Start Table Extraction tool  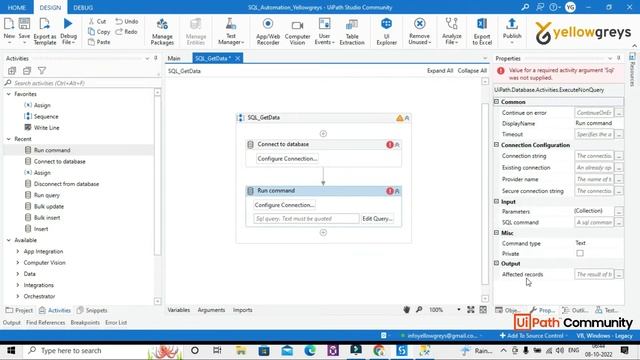[x=352, y=31]
